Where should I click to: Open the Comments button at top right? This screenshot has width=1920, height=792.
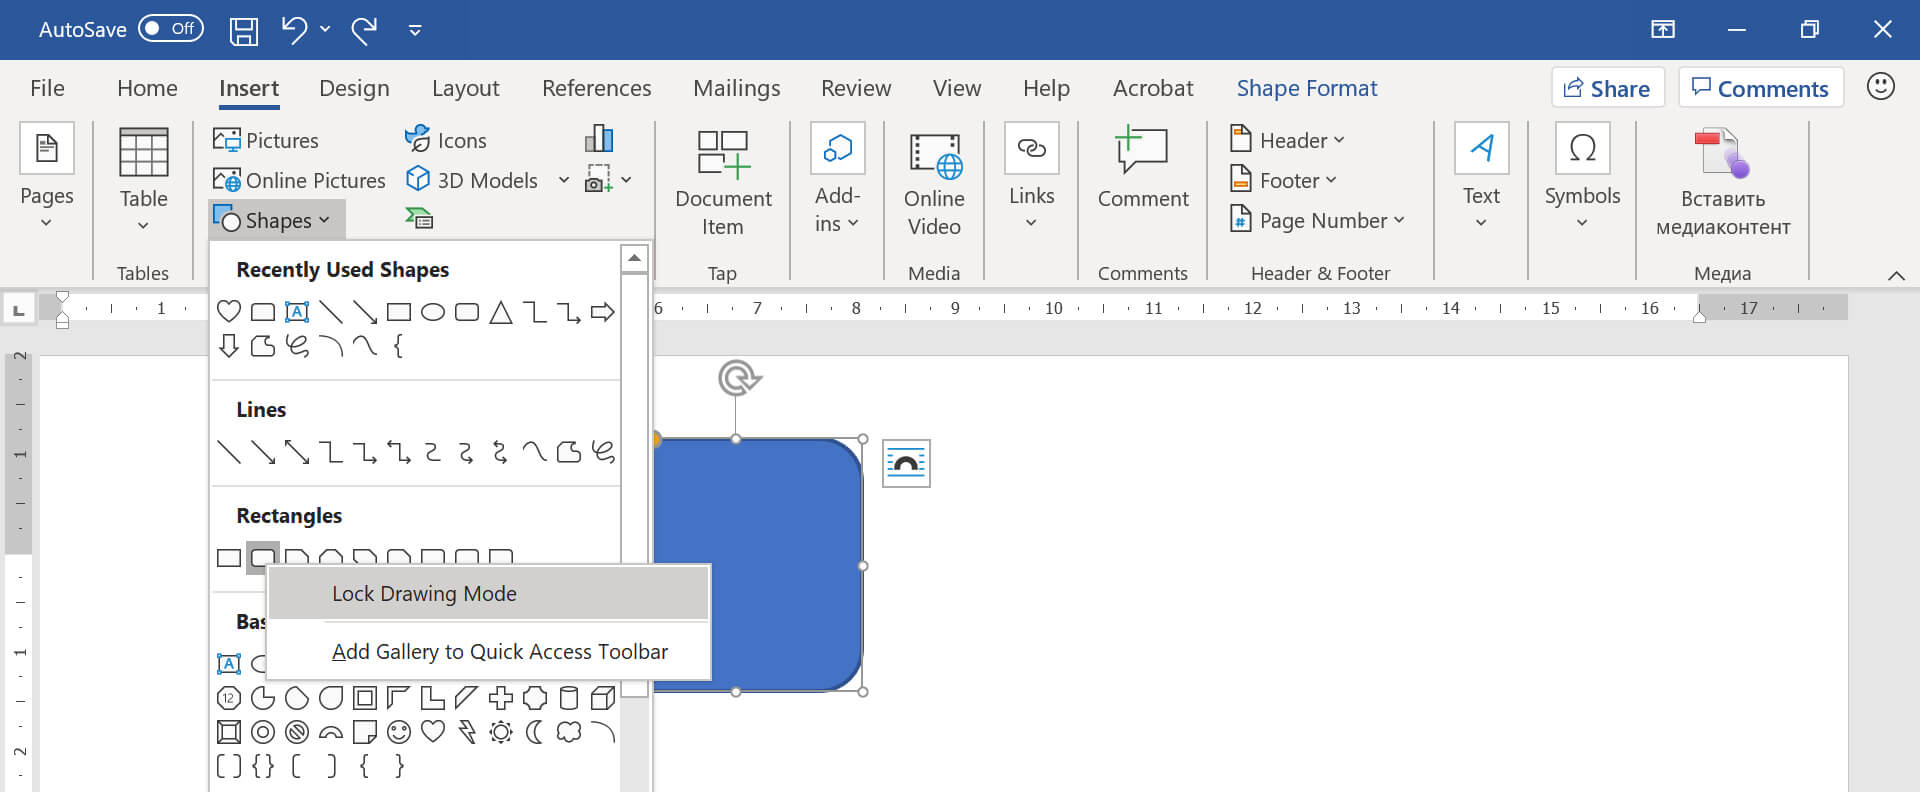(1760, 88)
